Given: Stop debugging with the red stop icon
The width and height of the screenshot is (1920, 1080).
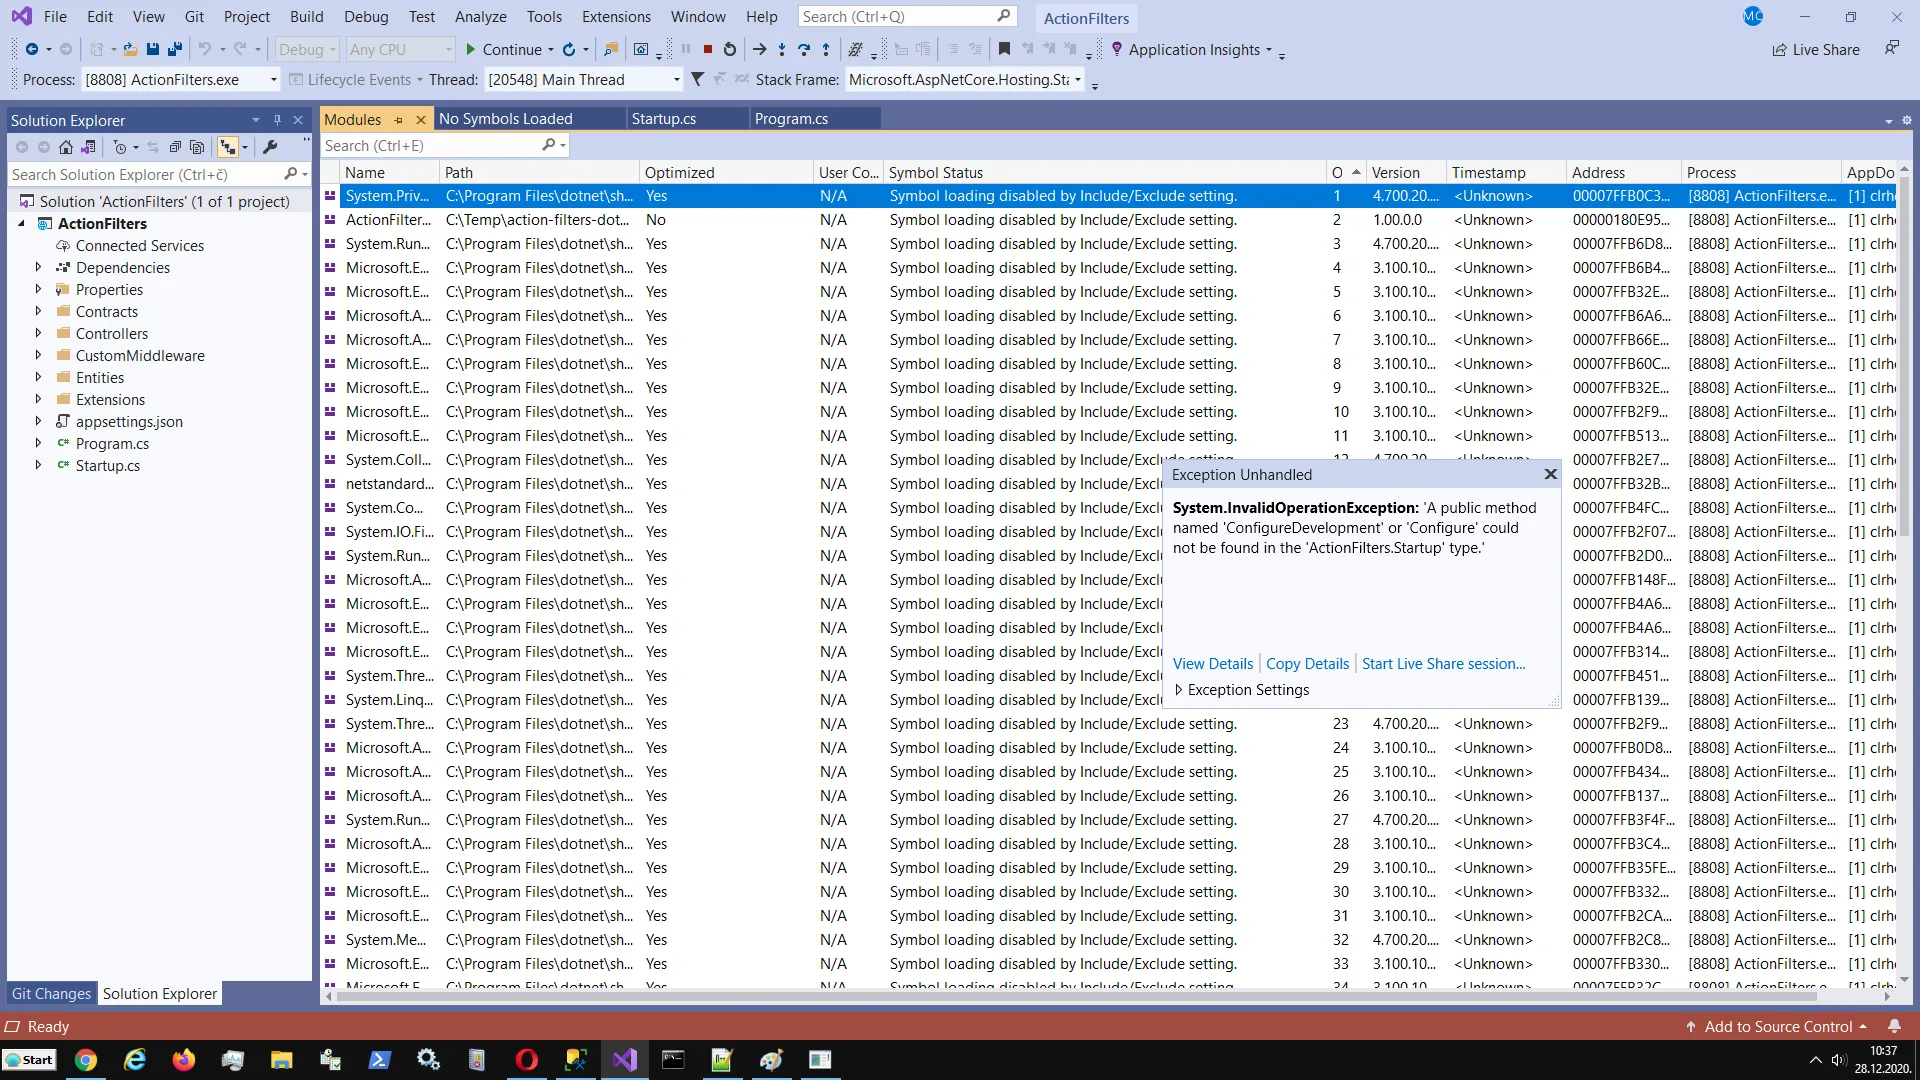Looking at the screenshot, I should pyautogui.click(x=708, y=49).
